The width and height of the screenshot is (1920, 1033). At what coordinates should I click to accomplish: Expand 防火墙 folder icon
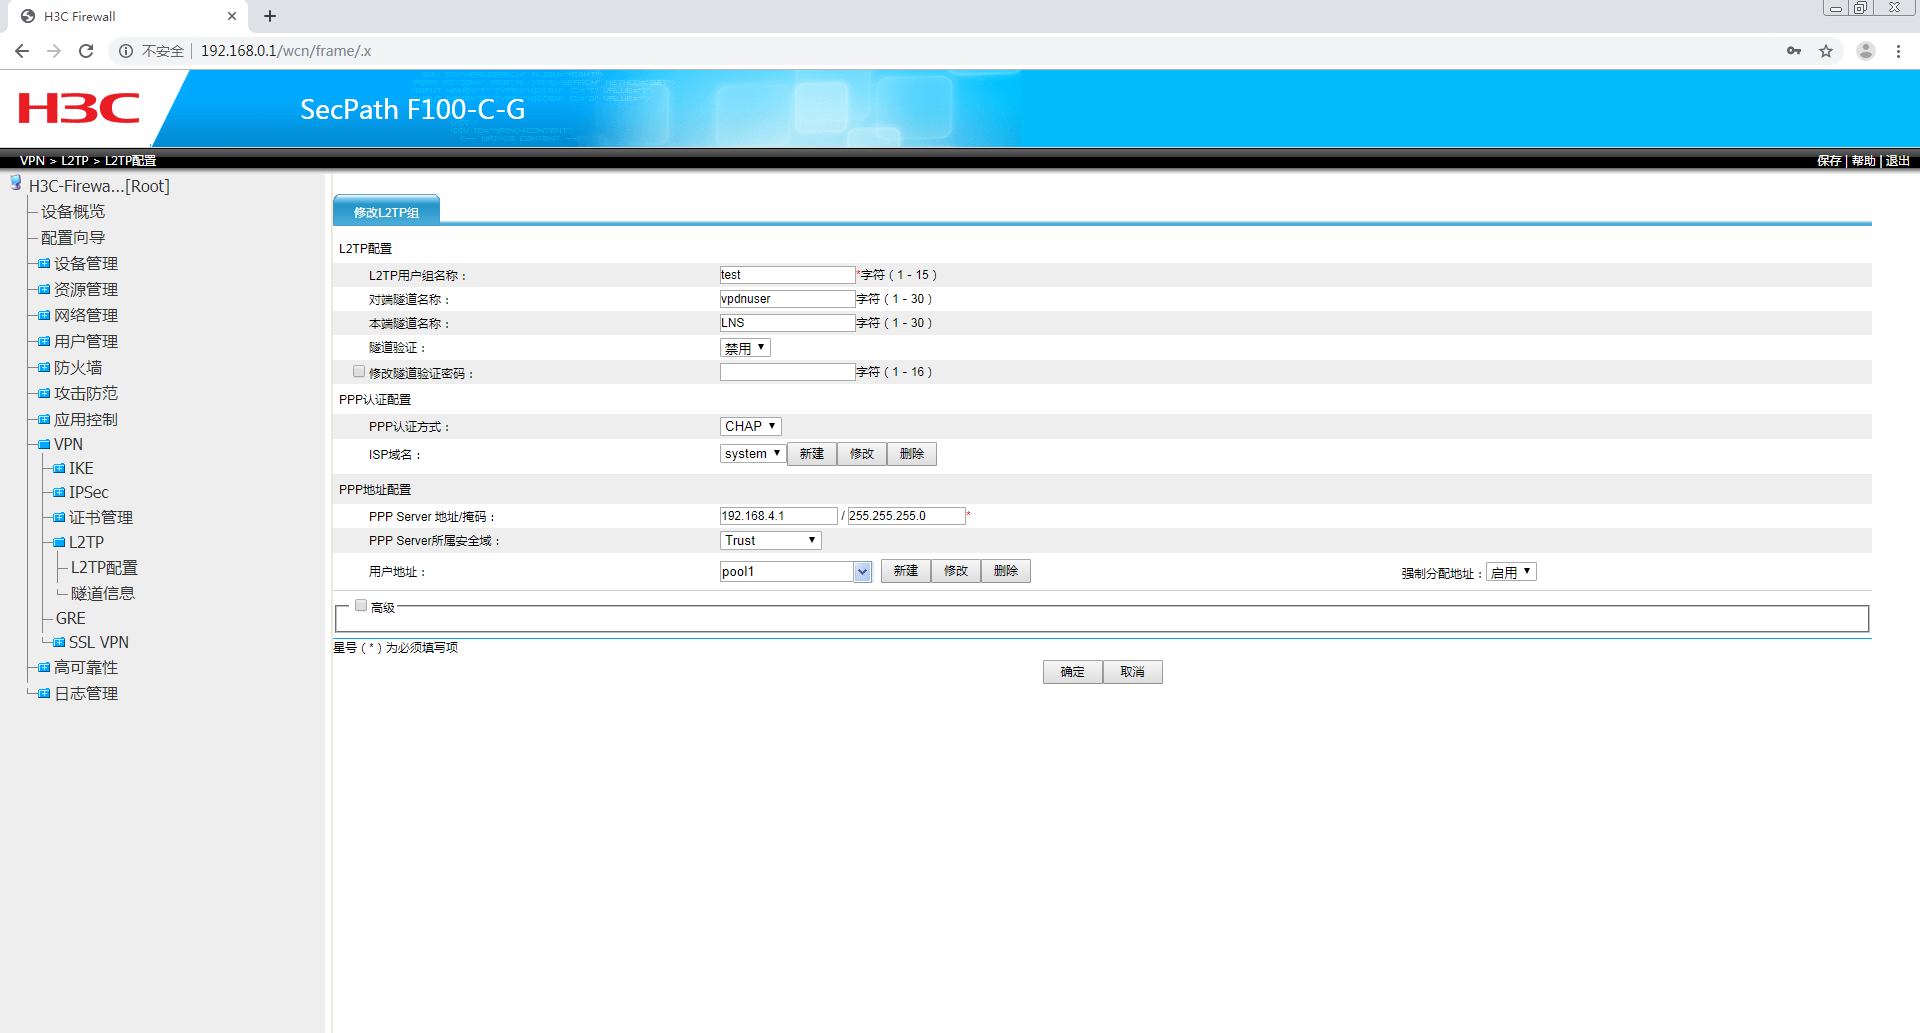(x=44, y=368)
